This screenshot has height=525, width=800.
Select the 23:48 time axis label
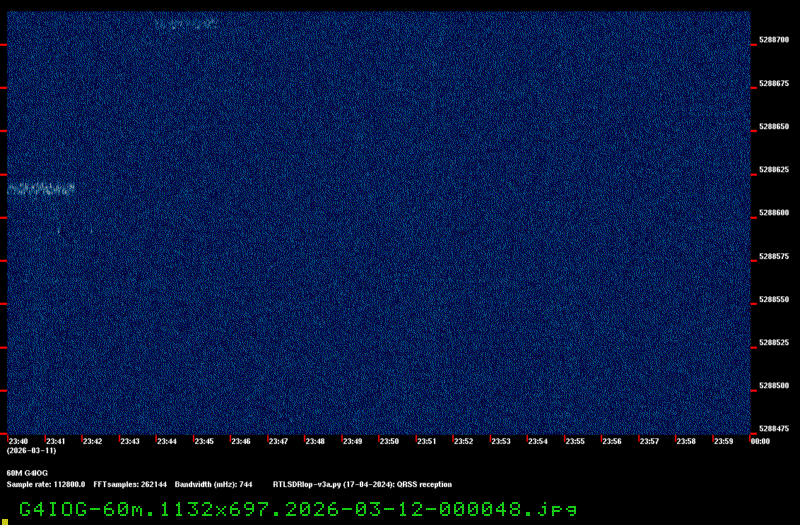click(x=315, y=441)
